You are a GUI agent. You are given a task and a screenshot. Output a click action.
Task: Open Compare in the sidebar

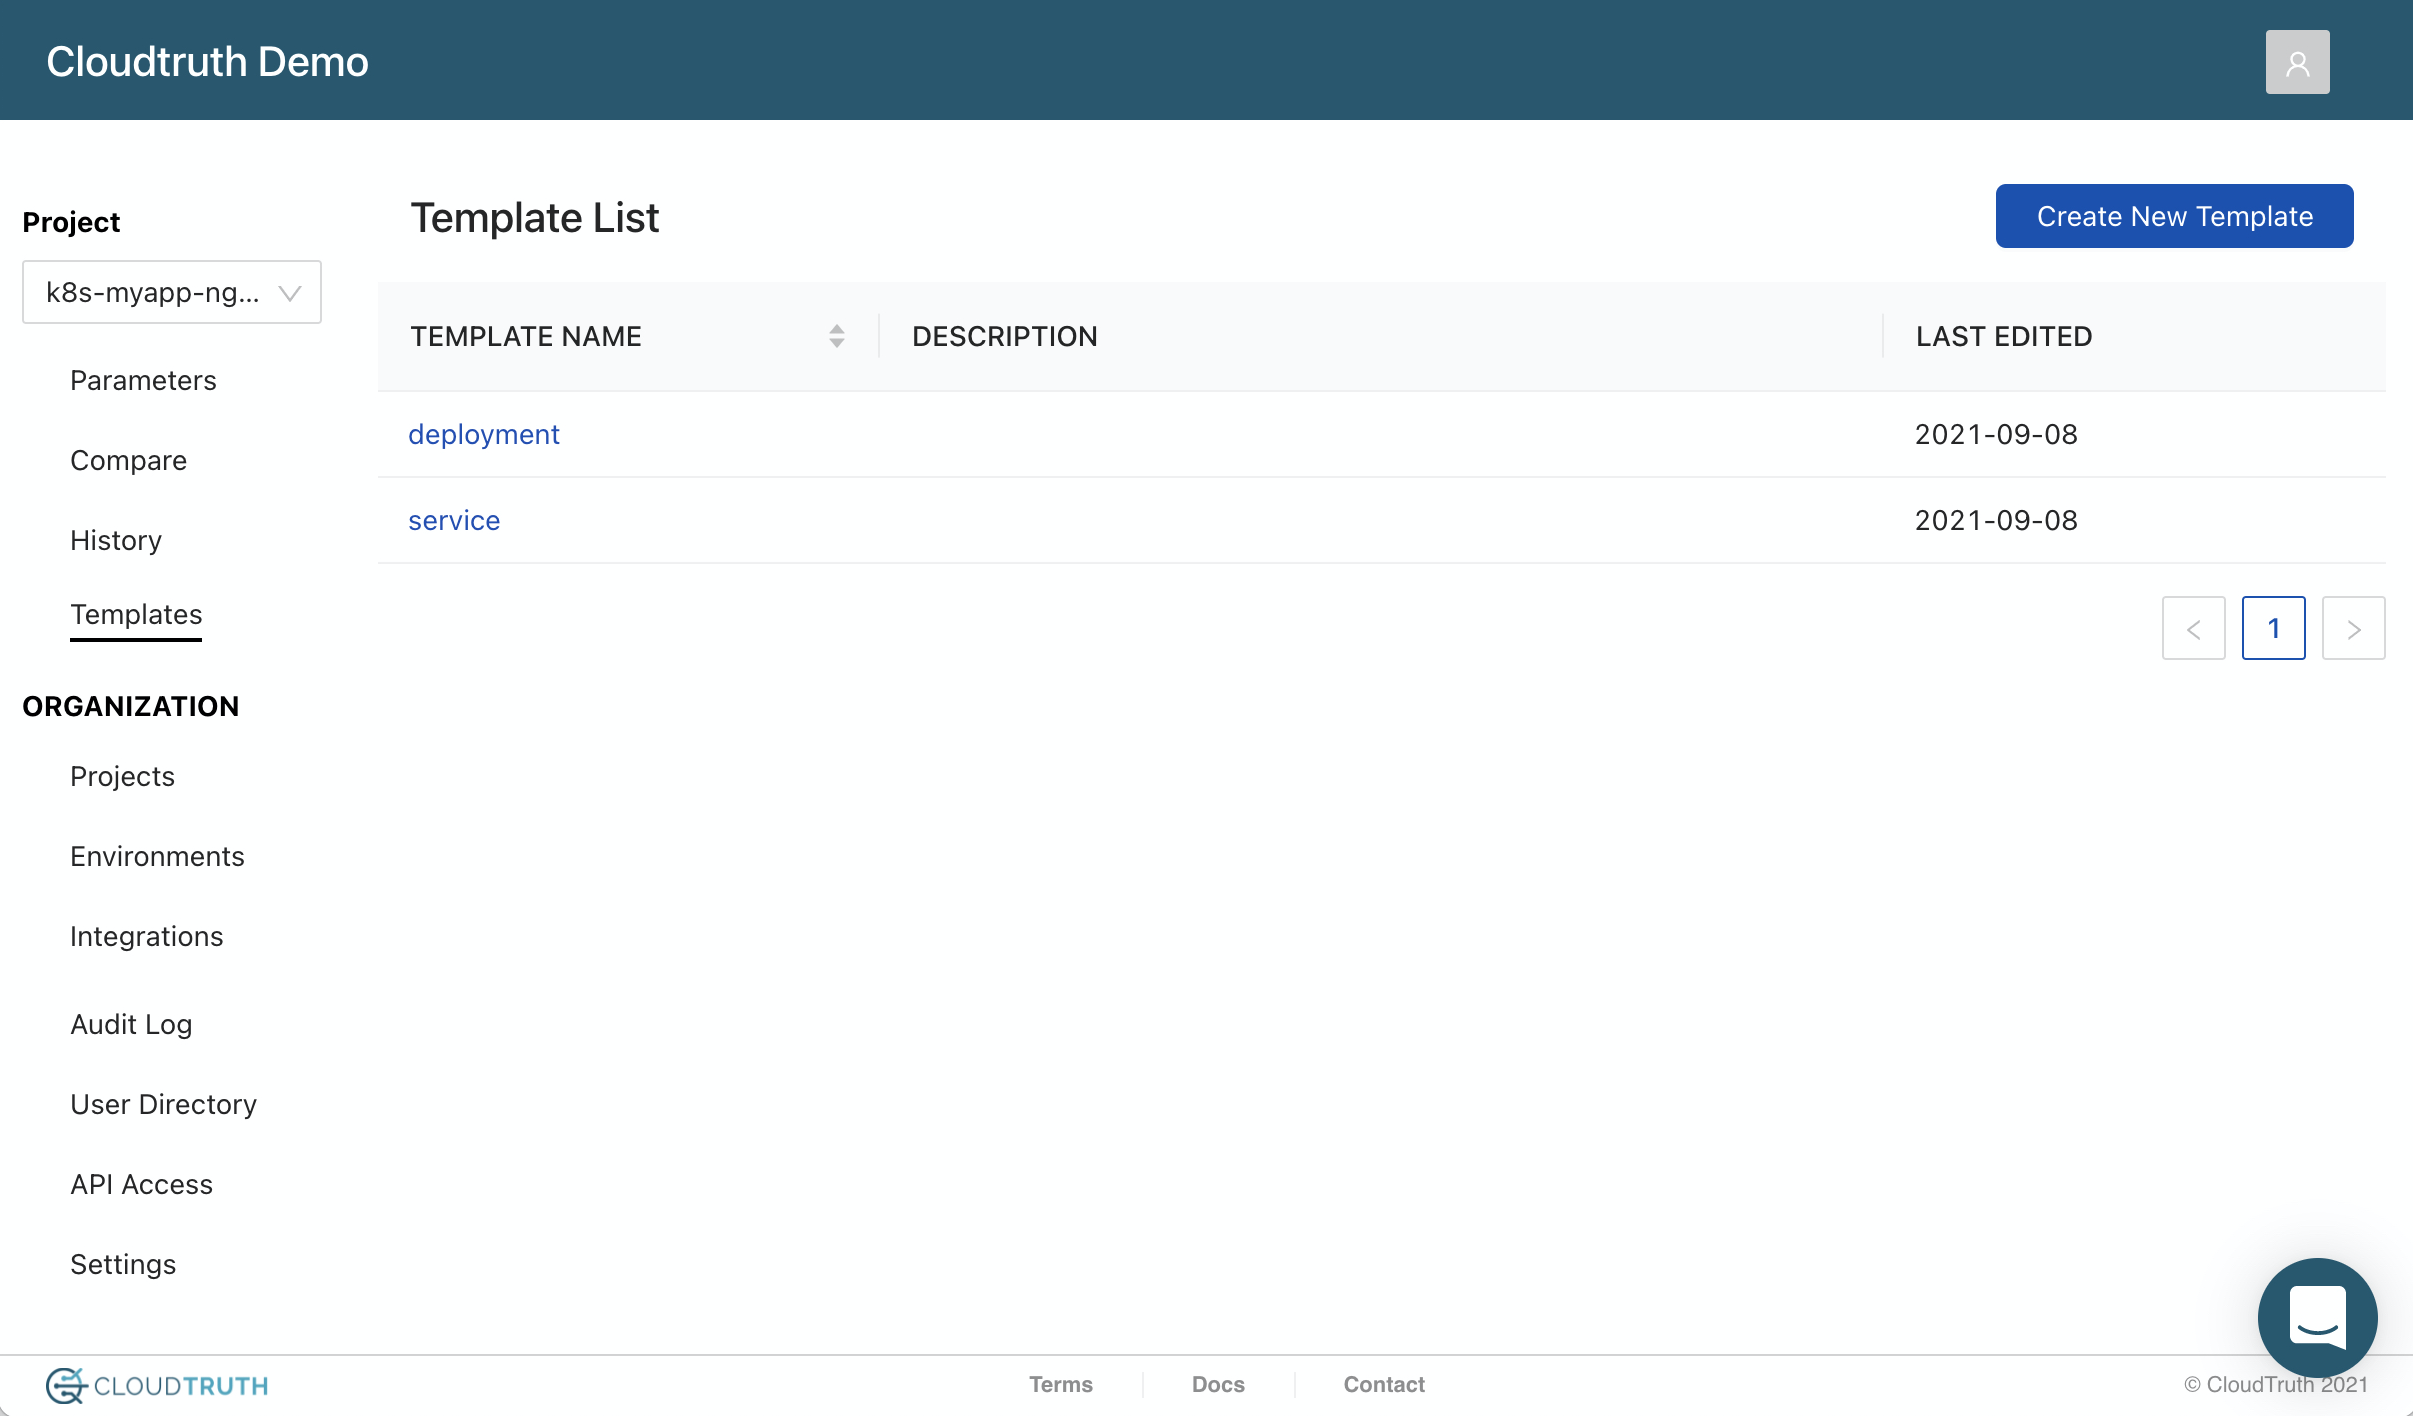(x=128, y=460)
